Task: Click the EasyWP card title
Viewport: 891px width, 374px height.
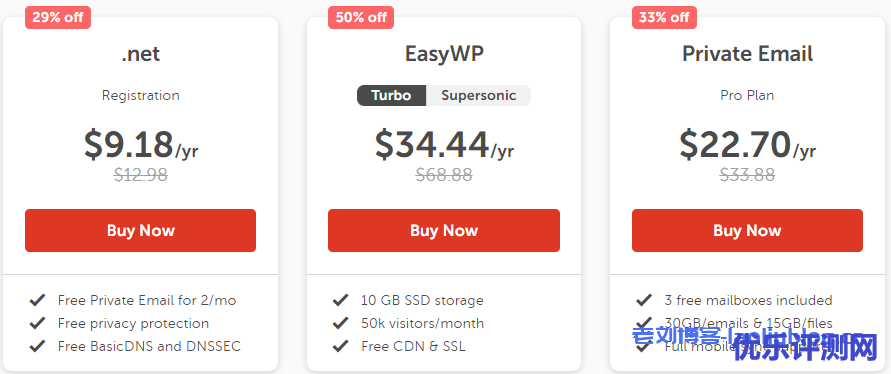Action: 444,54
